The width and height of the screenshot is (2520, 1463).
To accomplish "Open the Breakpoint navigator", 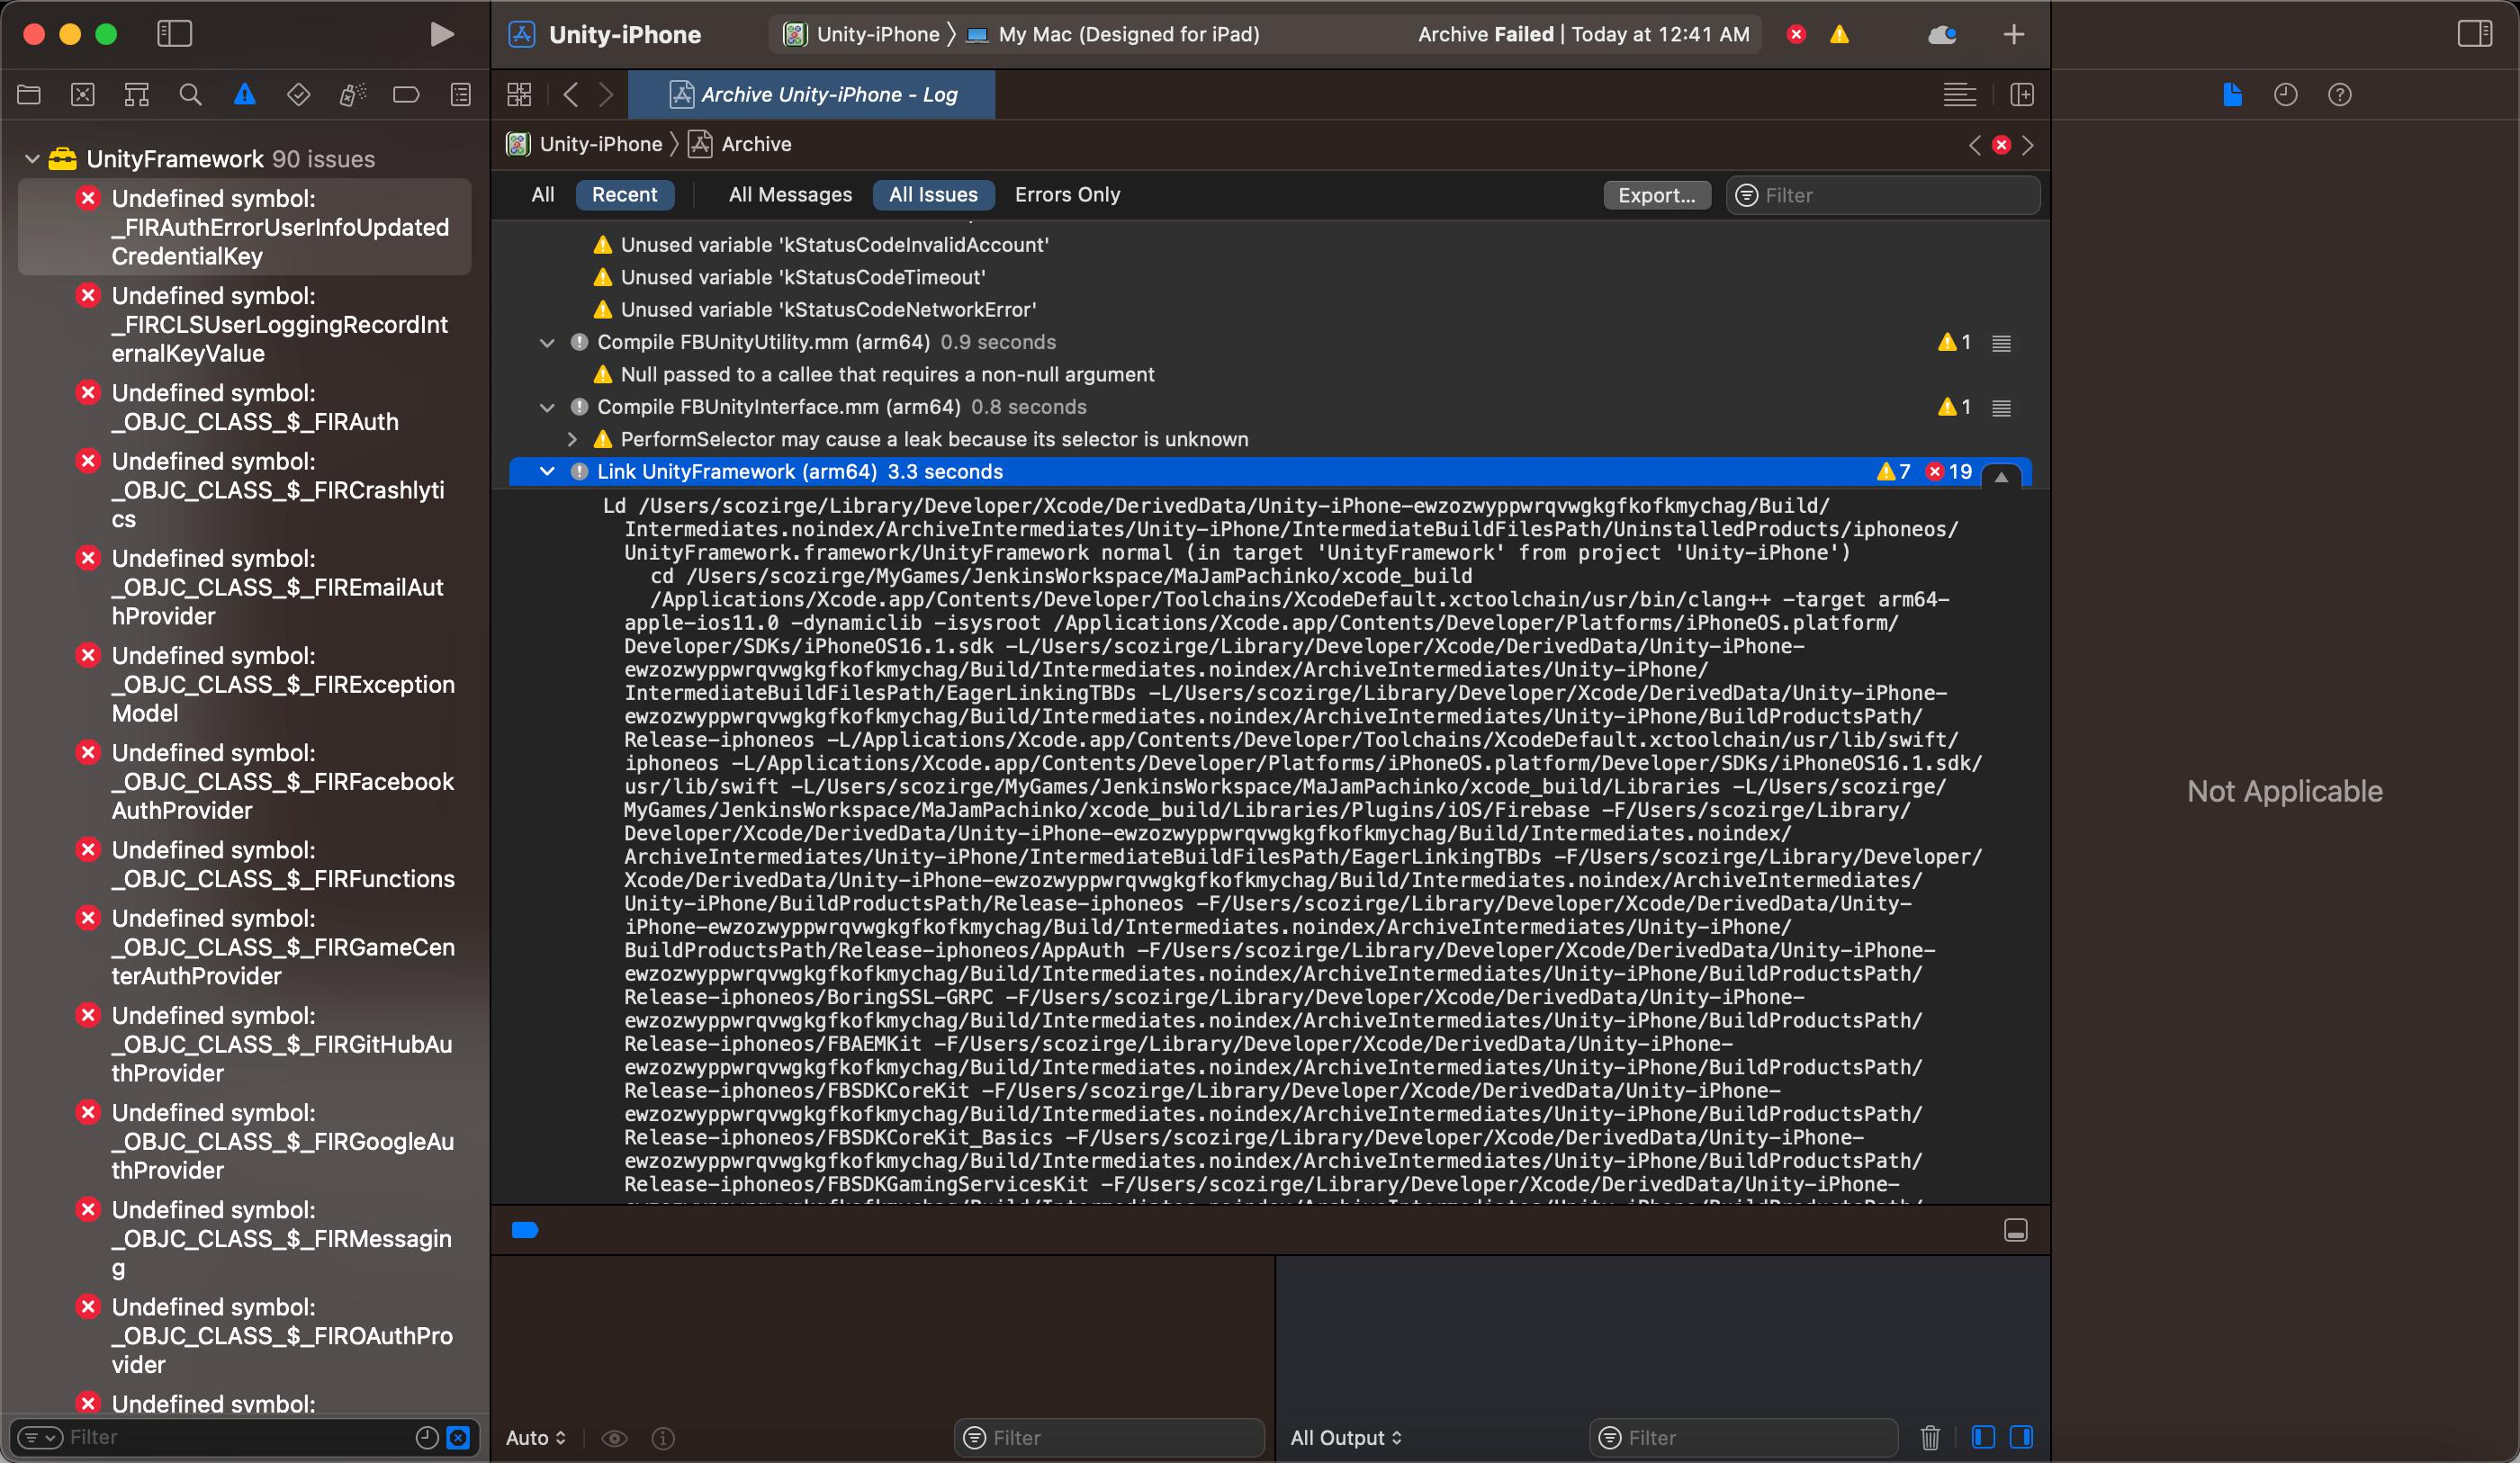I will tap(406, 95).
